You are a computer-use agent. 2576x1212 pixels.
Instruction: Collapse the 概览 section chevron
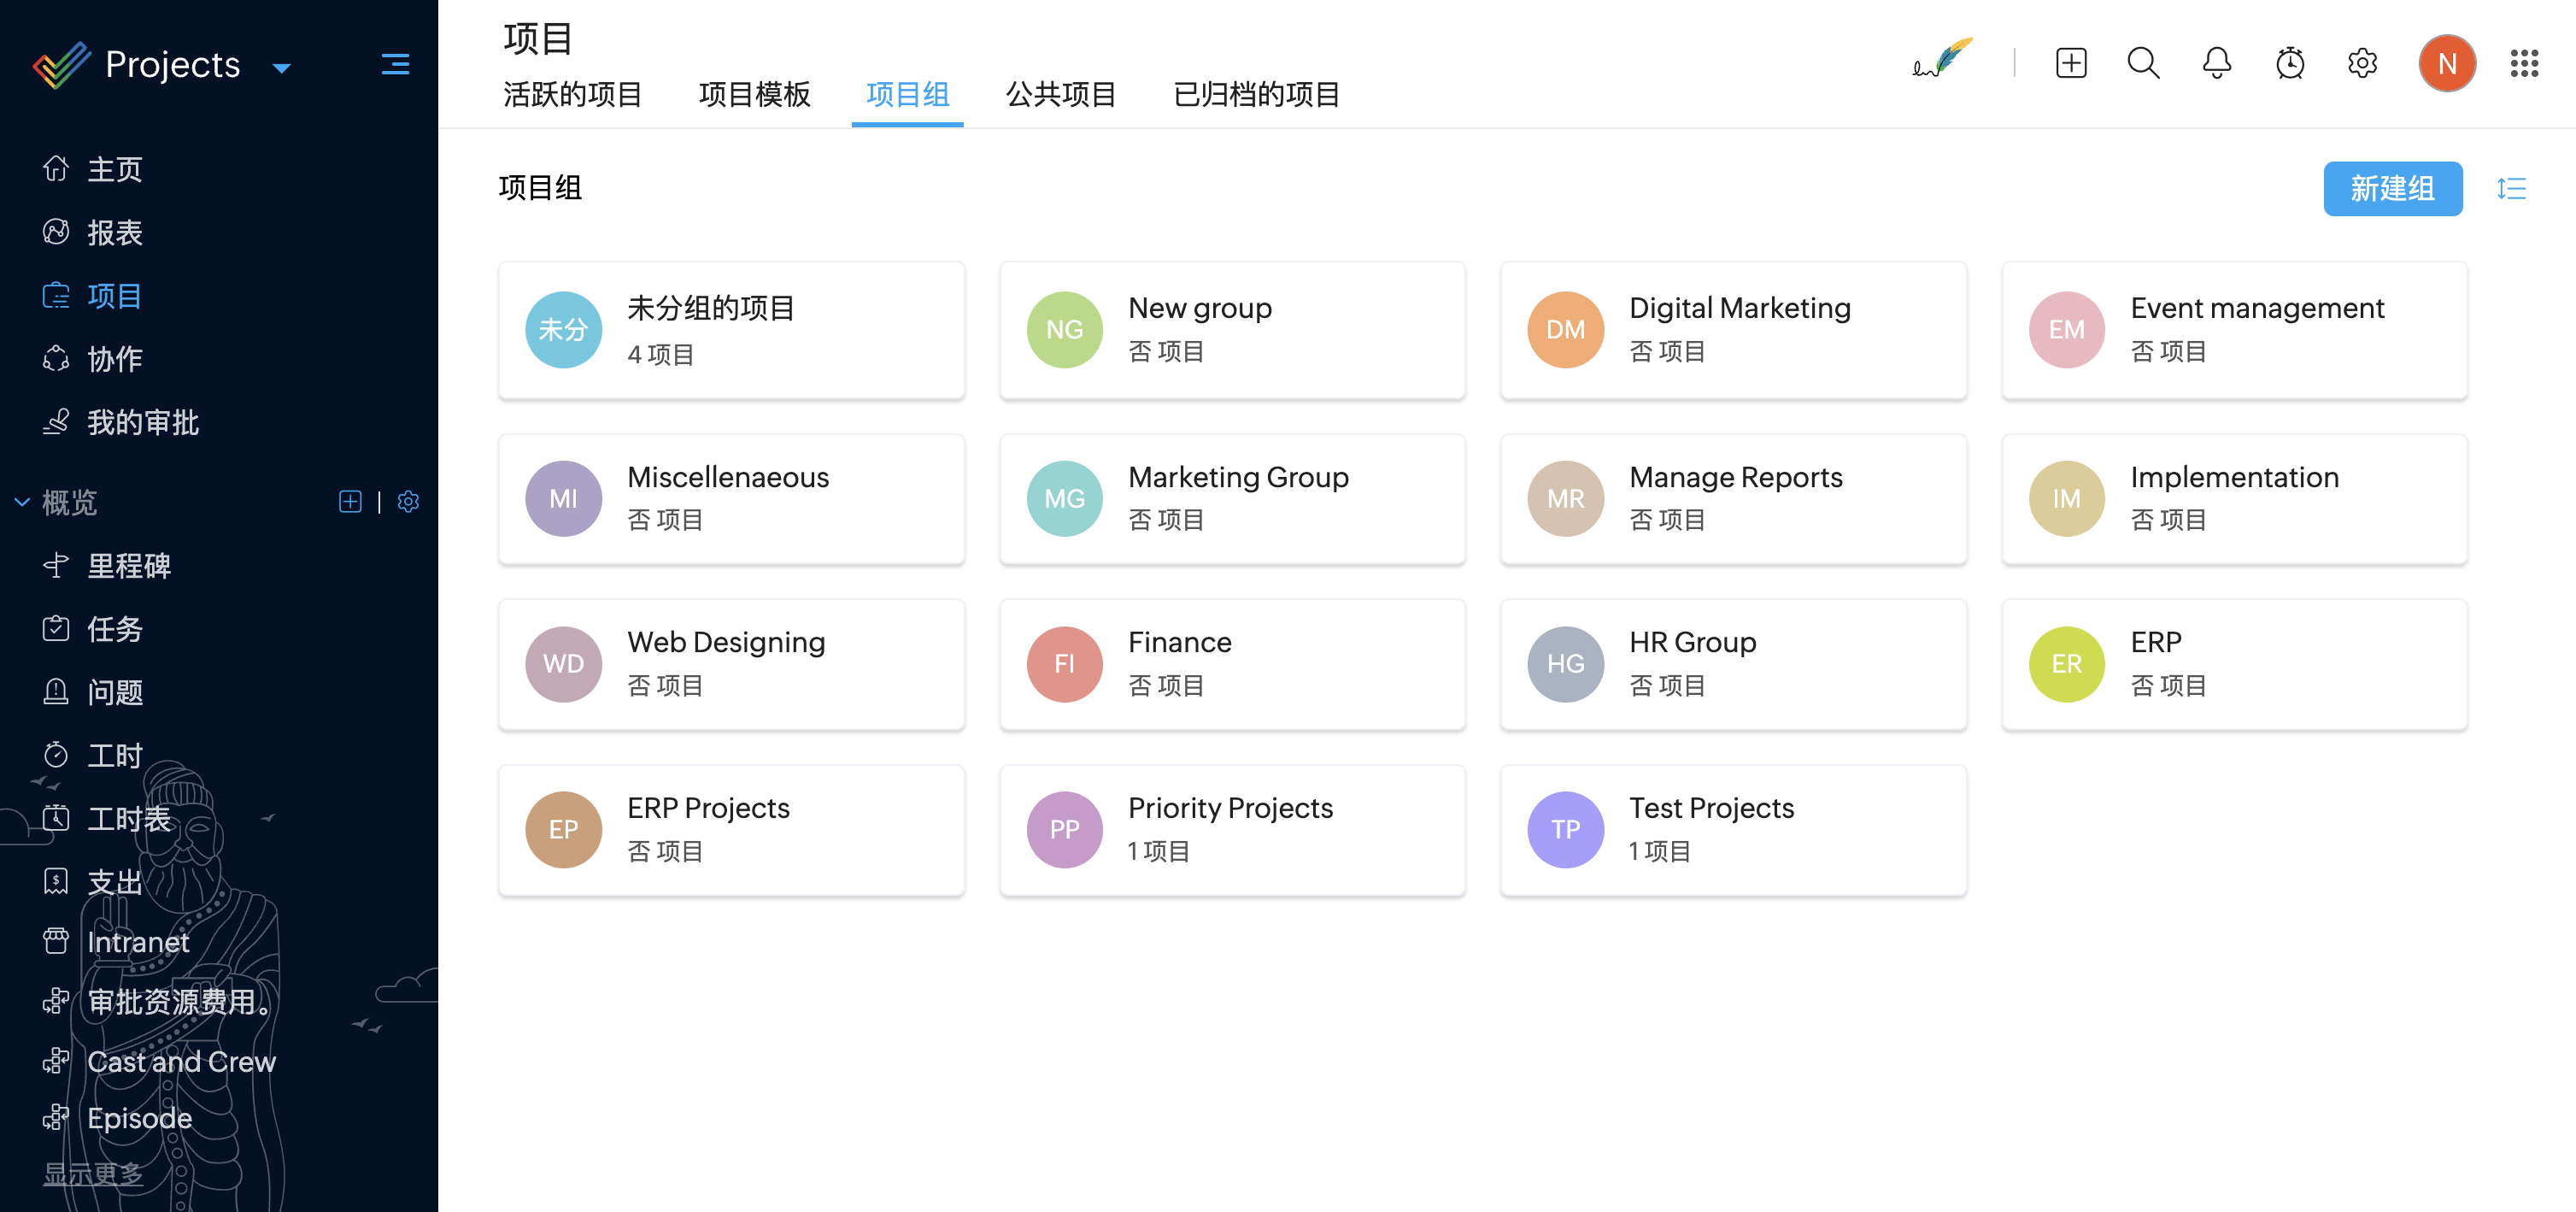(22, 502)
